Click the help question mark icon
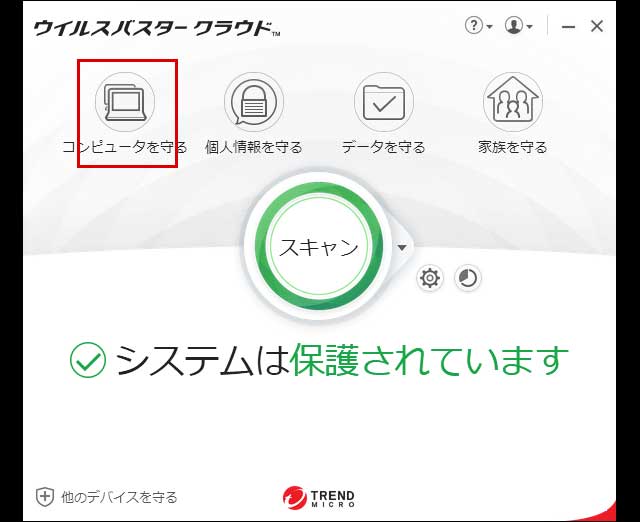This screenshot has height=522, width=640. 474,26
